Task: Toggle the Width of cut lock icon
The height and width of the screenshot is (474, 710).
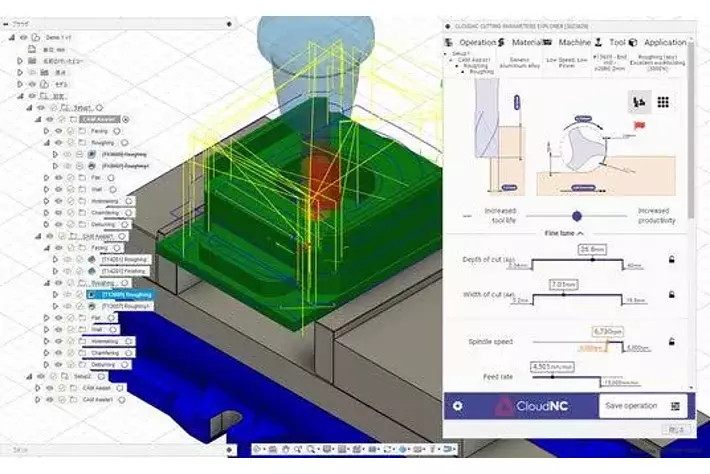Action: click(670, 294)
